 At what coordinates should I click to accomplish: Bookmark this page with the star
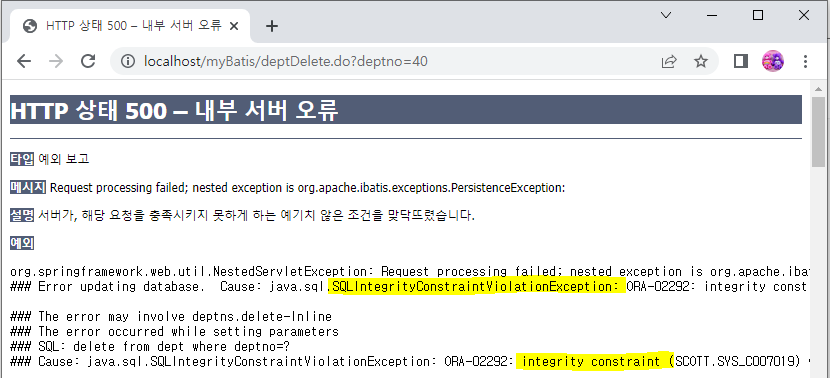pyautogui.click(x=701, y=62)
